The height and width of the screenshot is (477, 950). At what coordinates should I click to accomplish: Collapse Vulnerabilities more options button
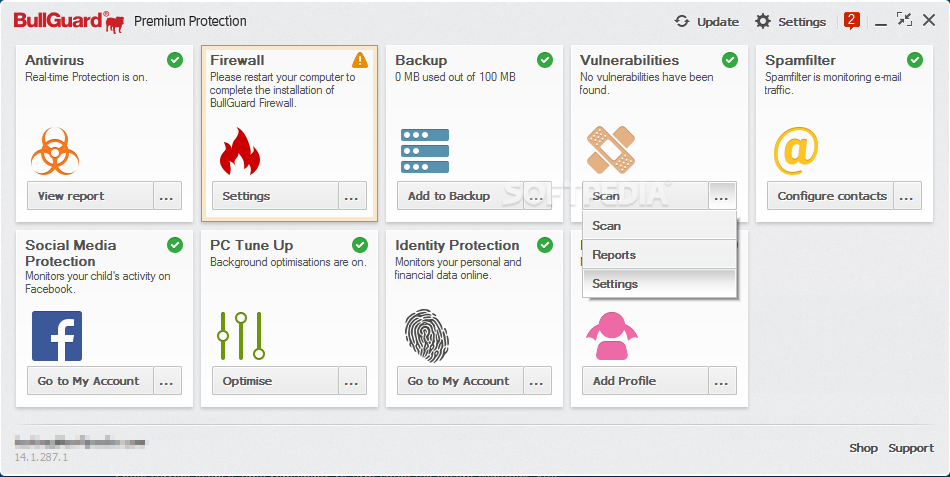point(722,196)
